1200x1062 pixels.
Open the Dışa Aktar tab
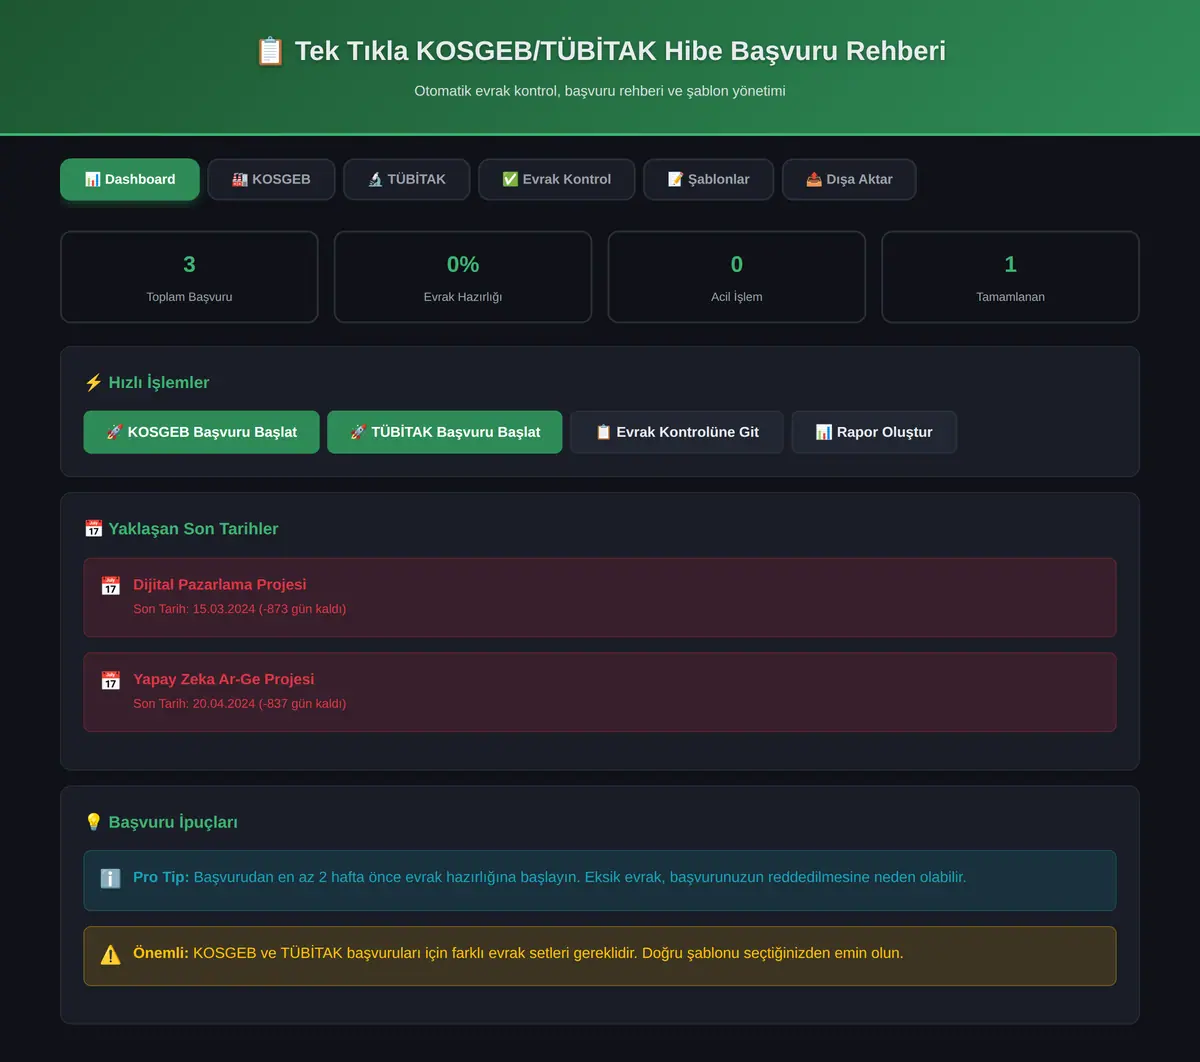click(849, 179)
